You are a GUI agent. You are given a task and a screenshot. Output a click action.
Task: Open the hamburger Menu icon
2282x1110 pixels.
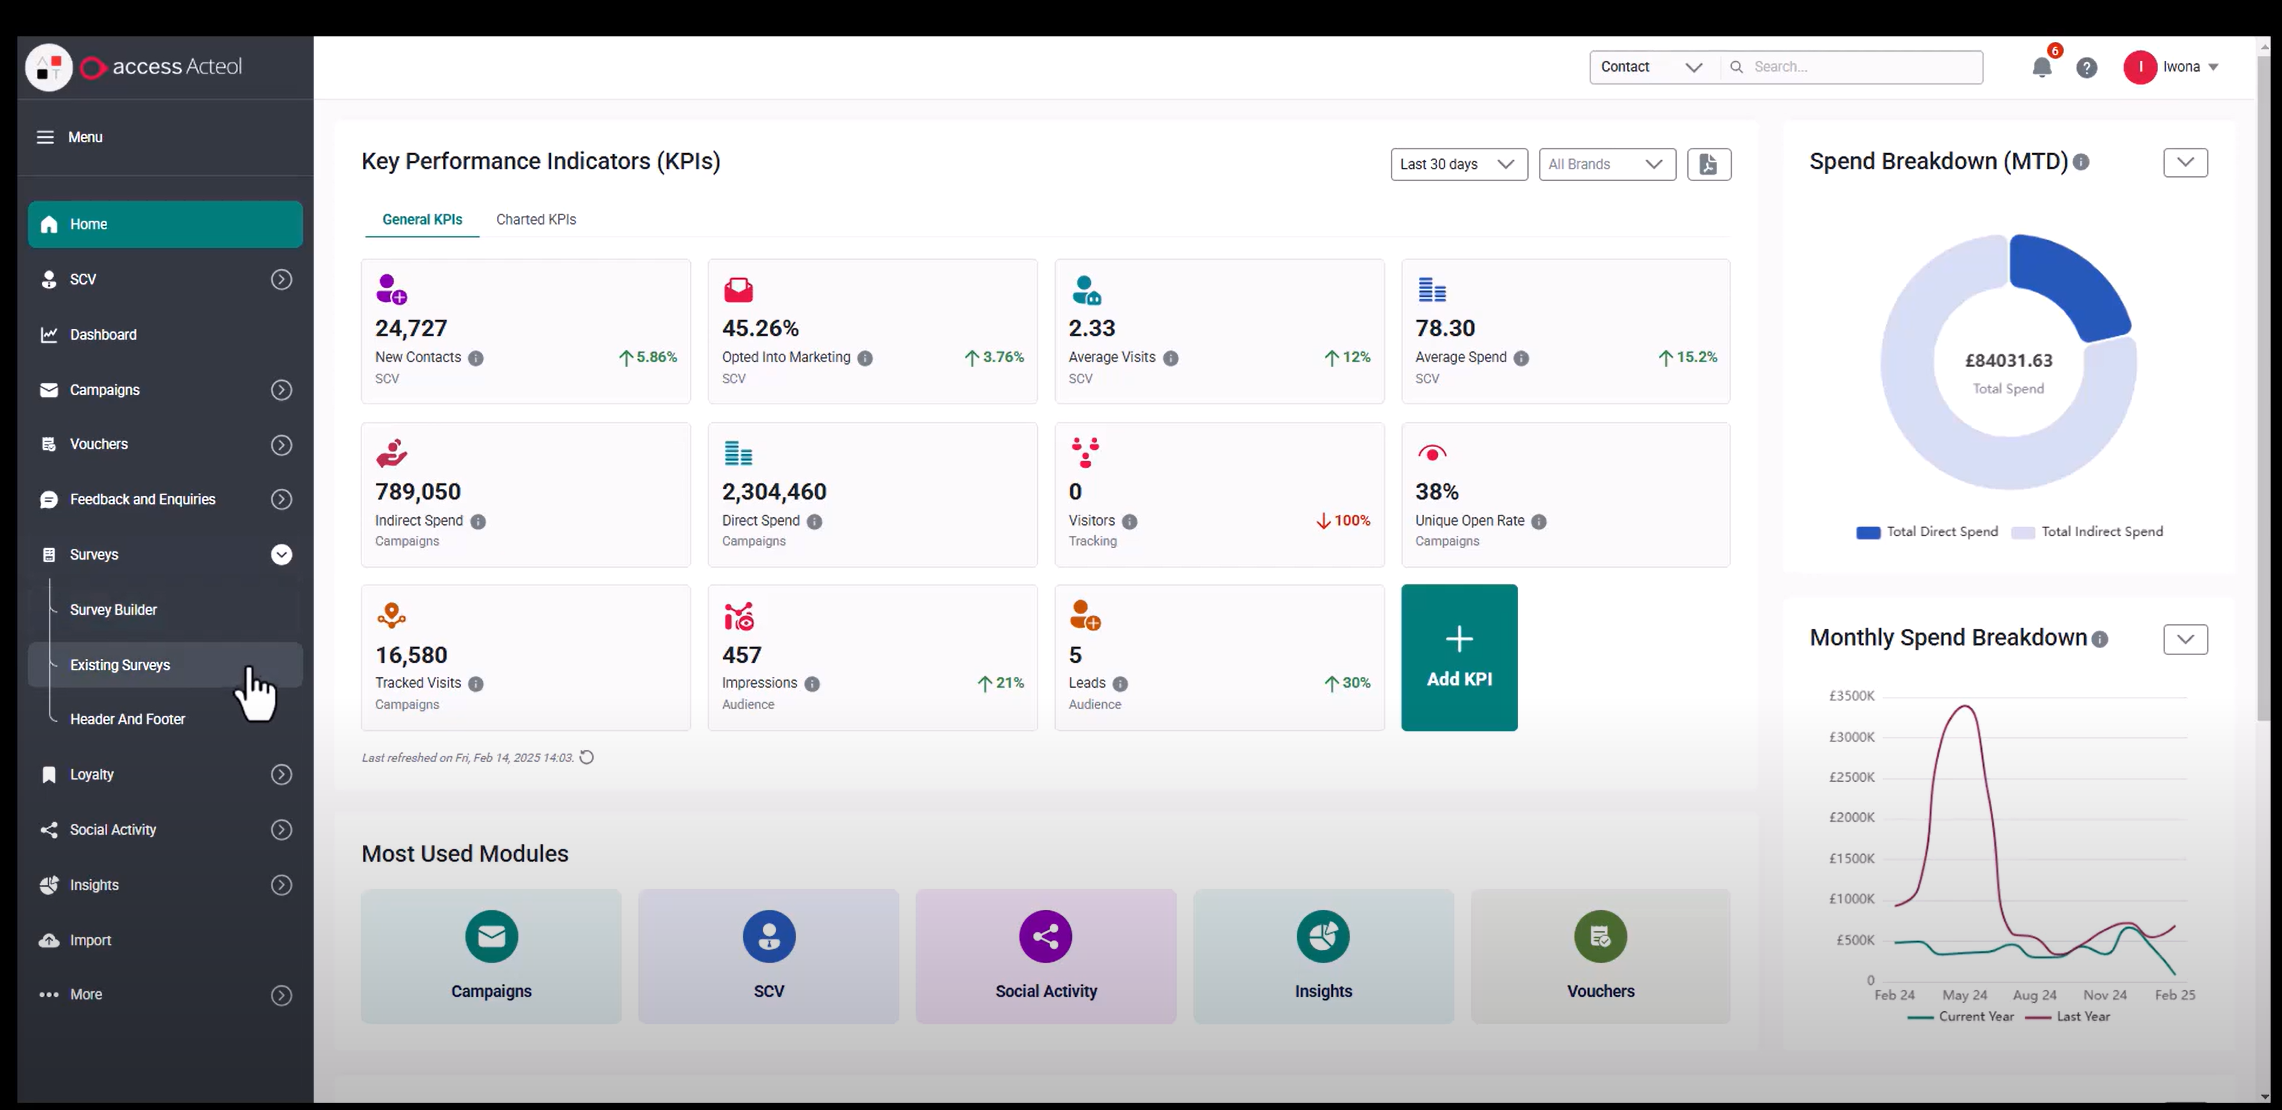(x=45, y=137)
